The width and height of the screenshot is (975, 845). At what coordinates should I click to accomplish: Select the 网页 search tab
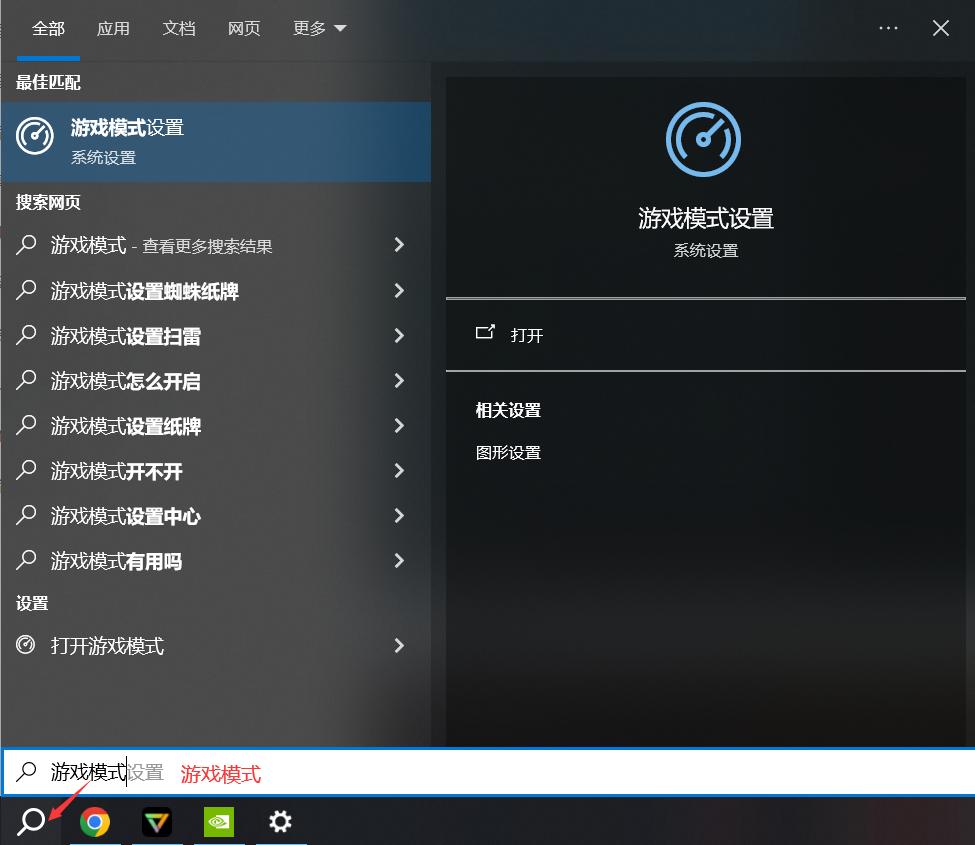pyautogui.click(x=244, y=28)
